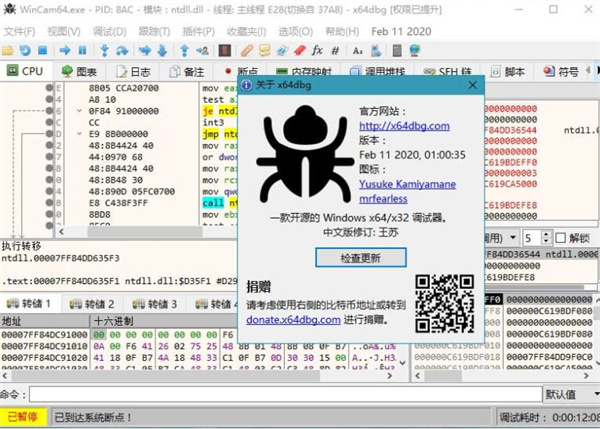600x429 pixels.
Task: Click the Pause execution icon
Action: [x=82, y=51]
